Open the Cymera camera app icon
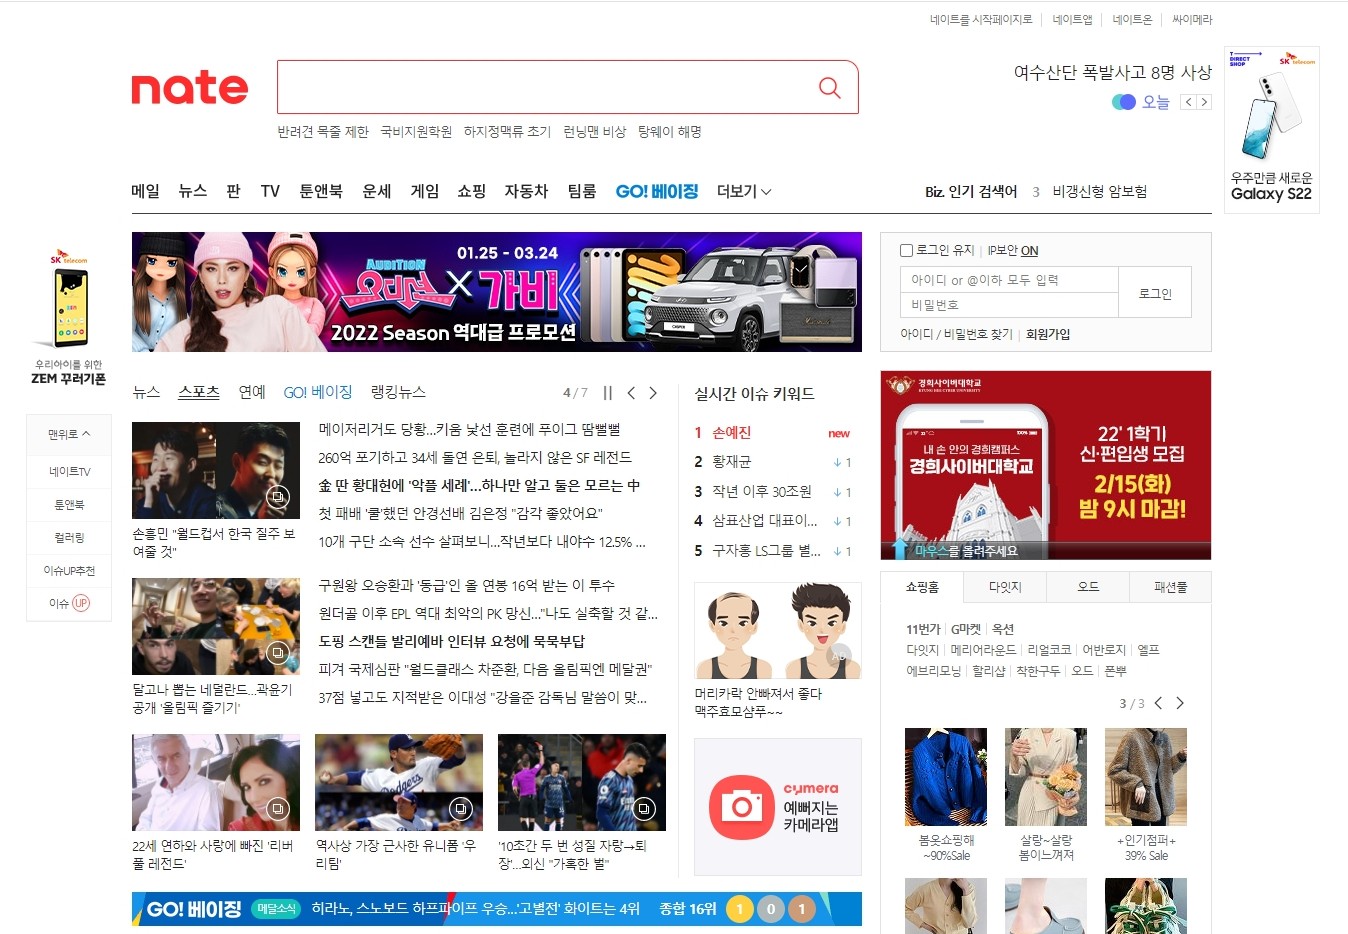The image size is (1348, 934). pos(742,807)
